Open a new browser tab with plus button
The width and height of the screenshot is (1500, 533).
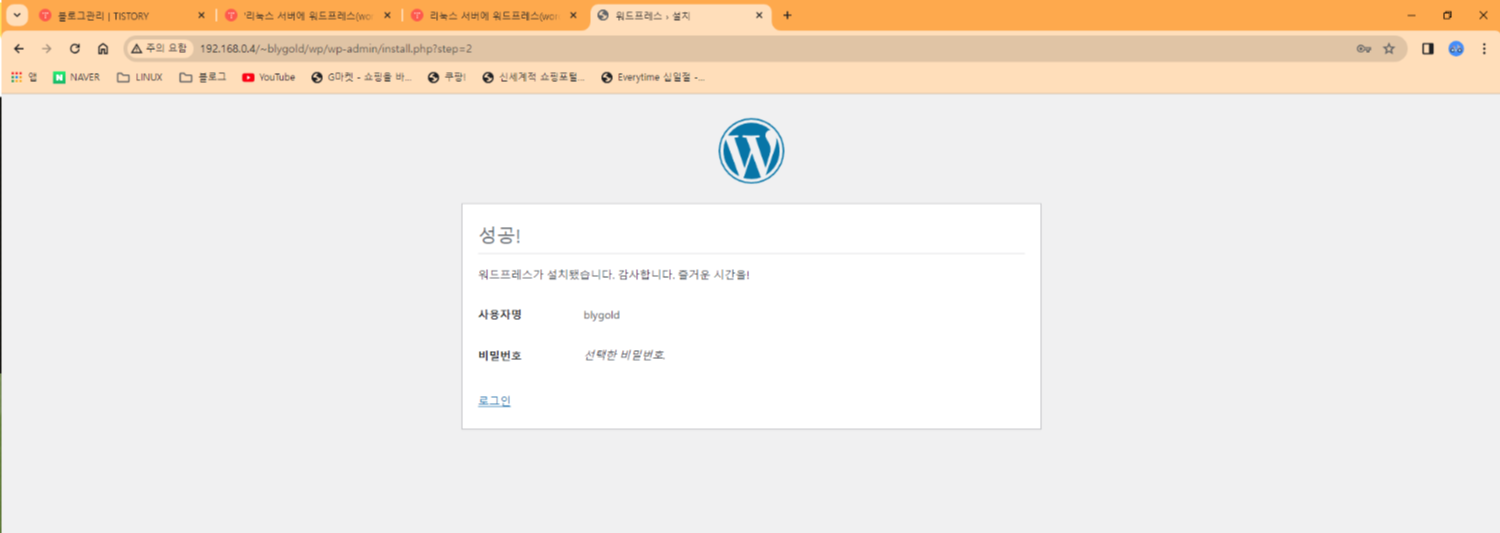pyautogui.click(x=787, y=16)
